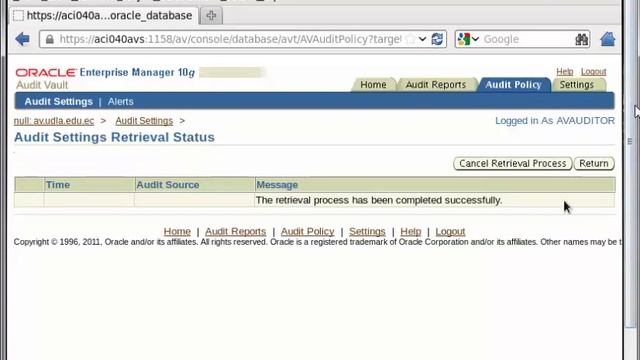Image resolution: width=640 pixels, height=360 pixels.
Task: Open the footer Settings link
Action: 367,231
